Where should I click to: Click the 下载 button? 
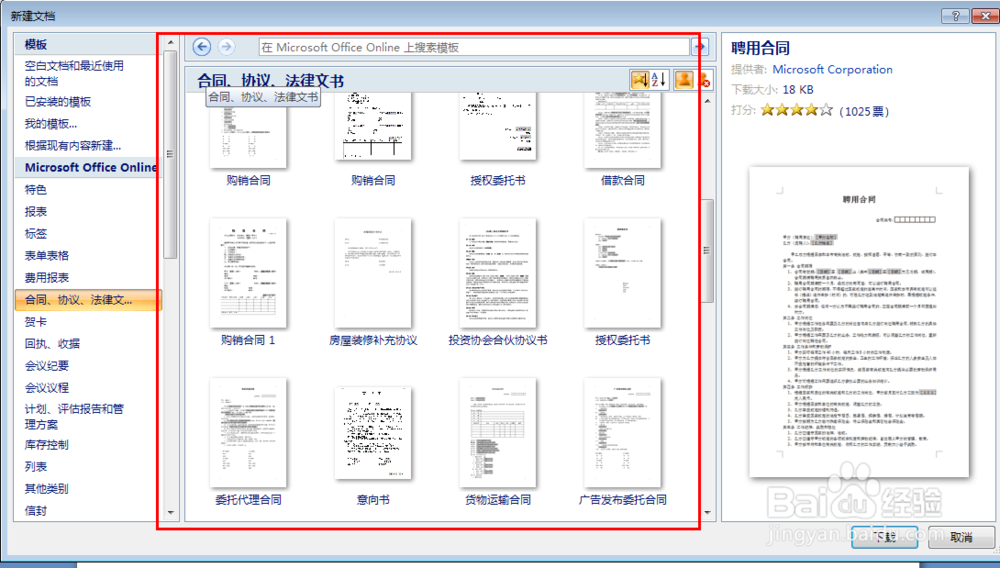[885, 537]
